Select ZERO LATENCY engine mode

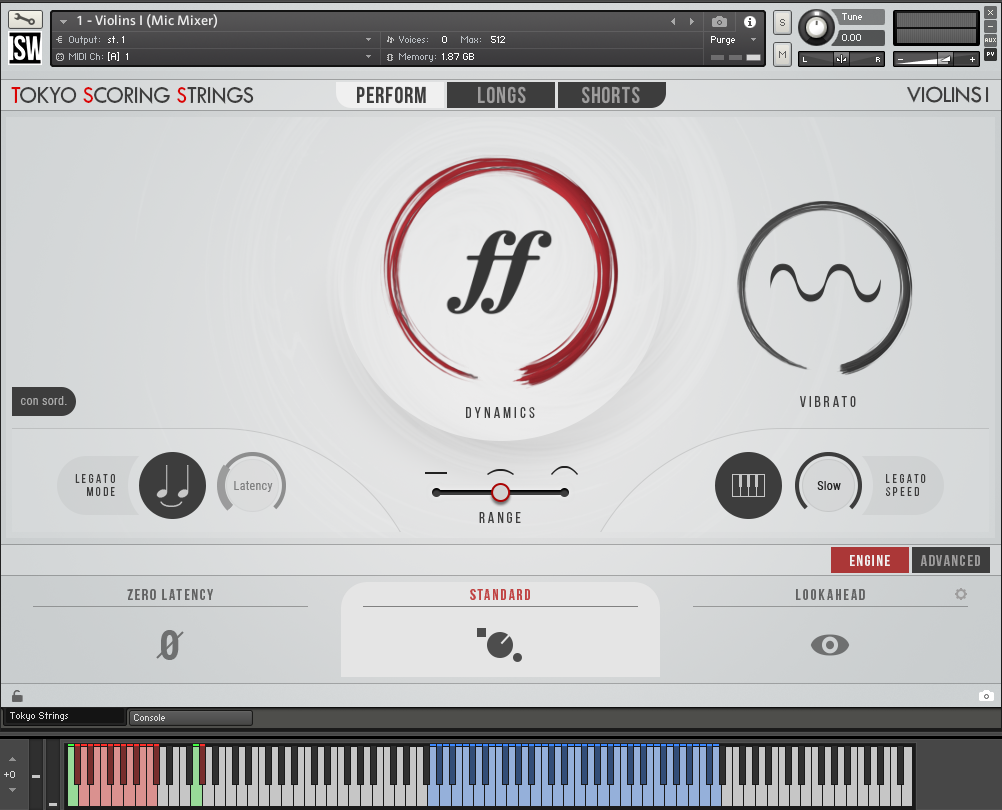coord(170,595)
